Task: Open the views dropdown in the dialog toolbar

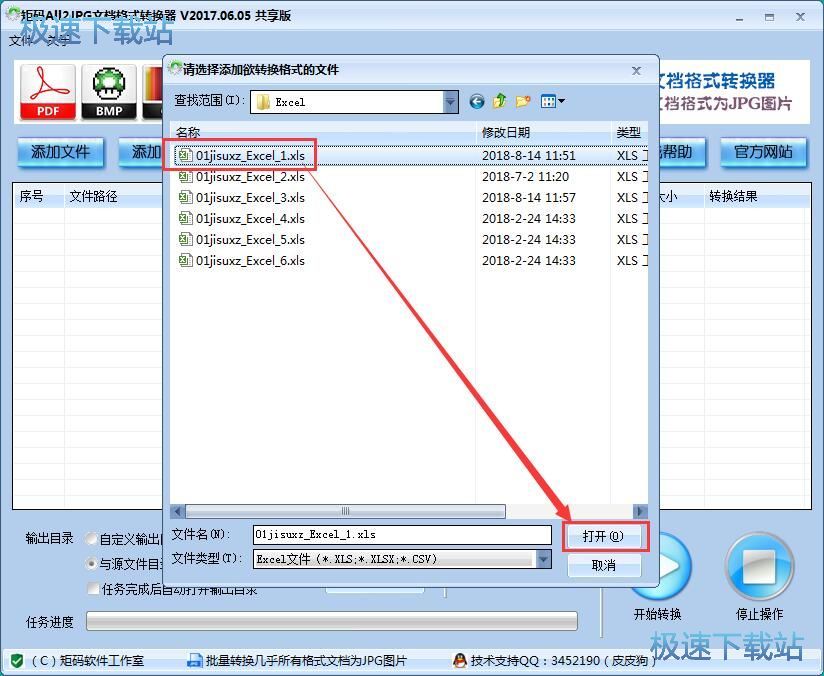Action: [560, 101]
